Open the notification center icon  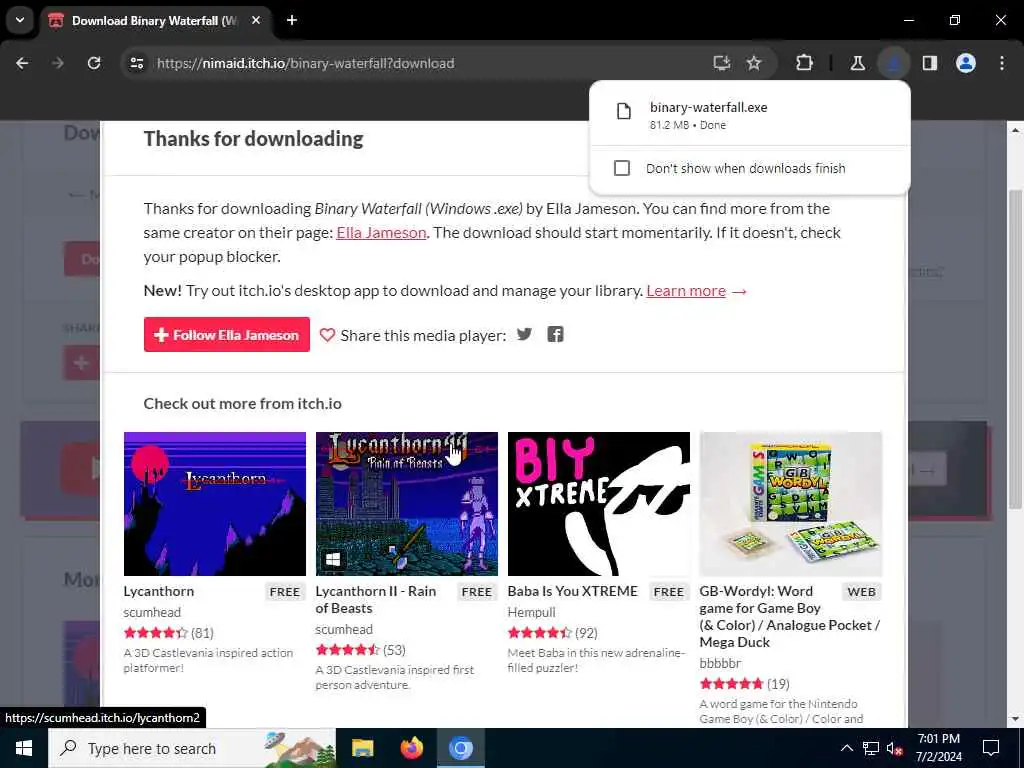991,748
